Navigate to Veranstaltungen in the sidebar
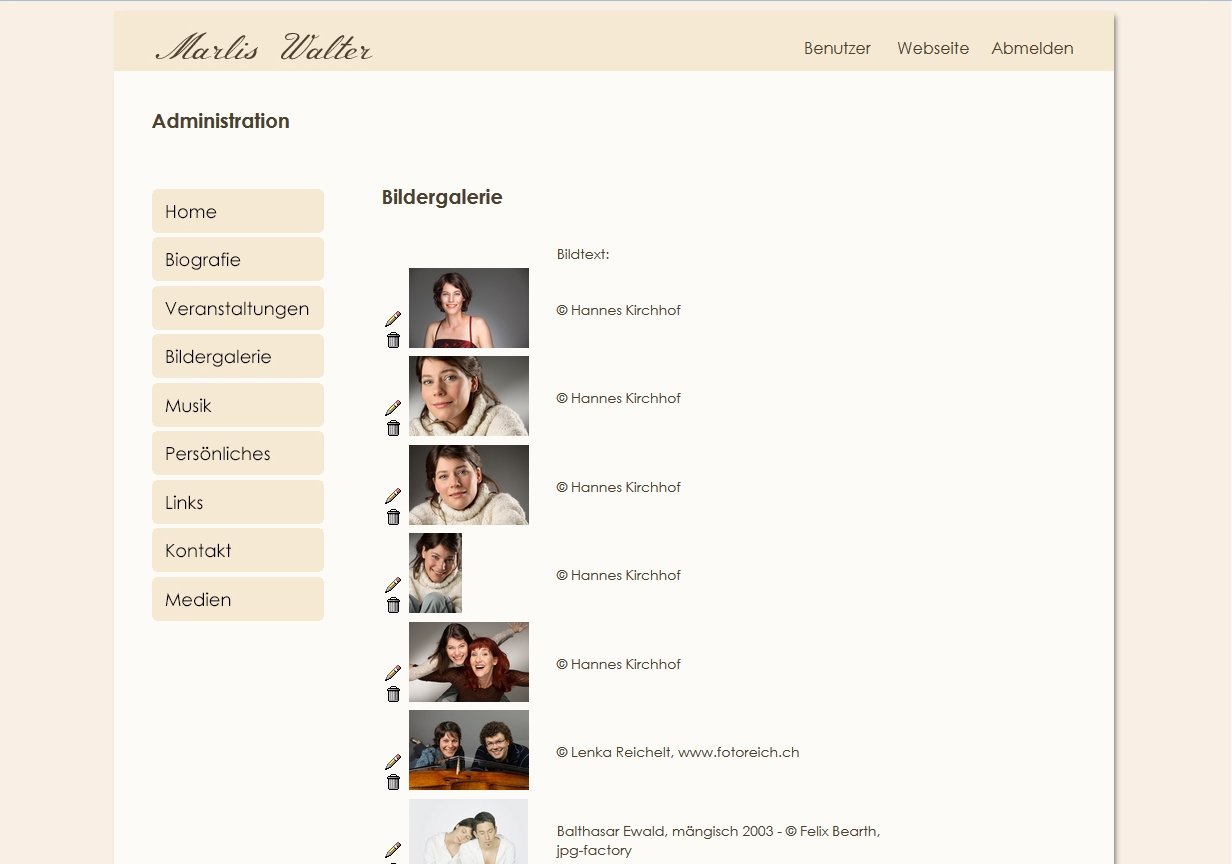Viewport: 1232px width, 864px height. pyautogui.click(x=238, y=308)
